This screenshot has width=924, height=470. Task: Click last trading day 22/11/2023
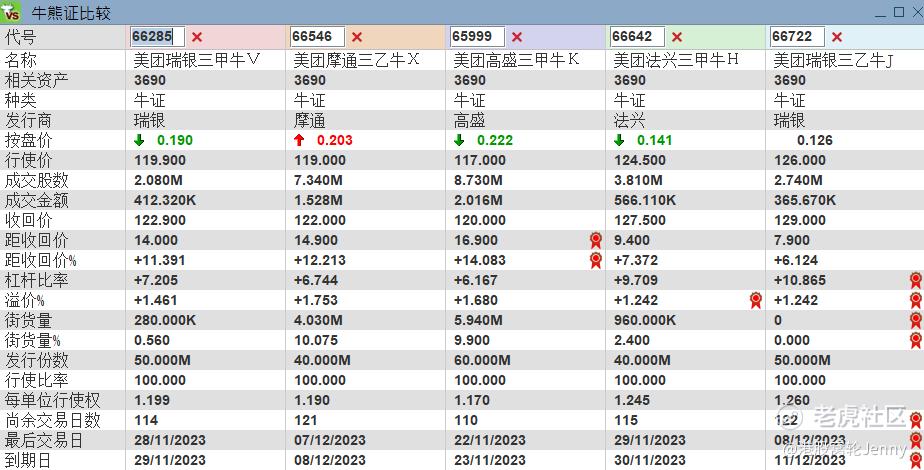click(x=490, y=441)
